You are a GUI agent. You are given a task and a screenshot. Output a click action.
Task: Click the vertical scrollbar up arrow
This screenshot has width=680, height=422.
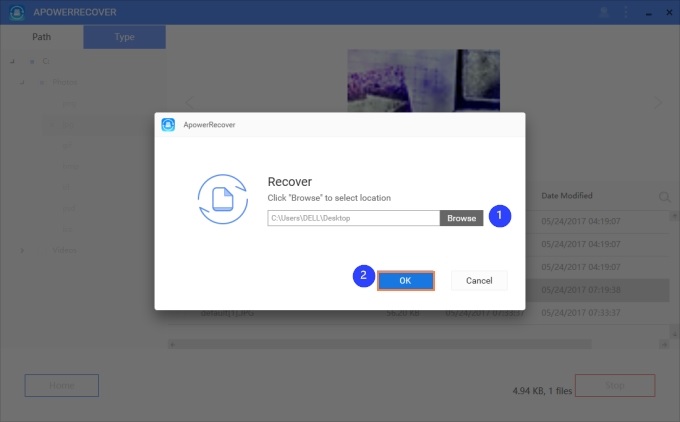pos(674,216)
